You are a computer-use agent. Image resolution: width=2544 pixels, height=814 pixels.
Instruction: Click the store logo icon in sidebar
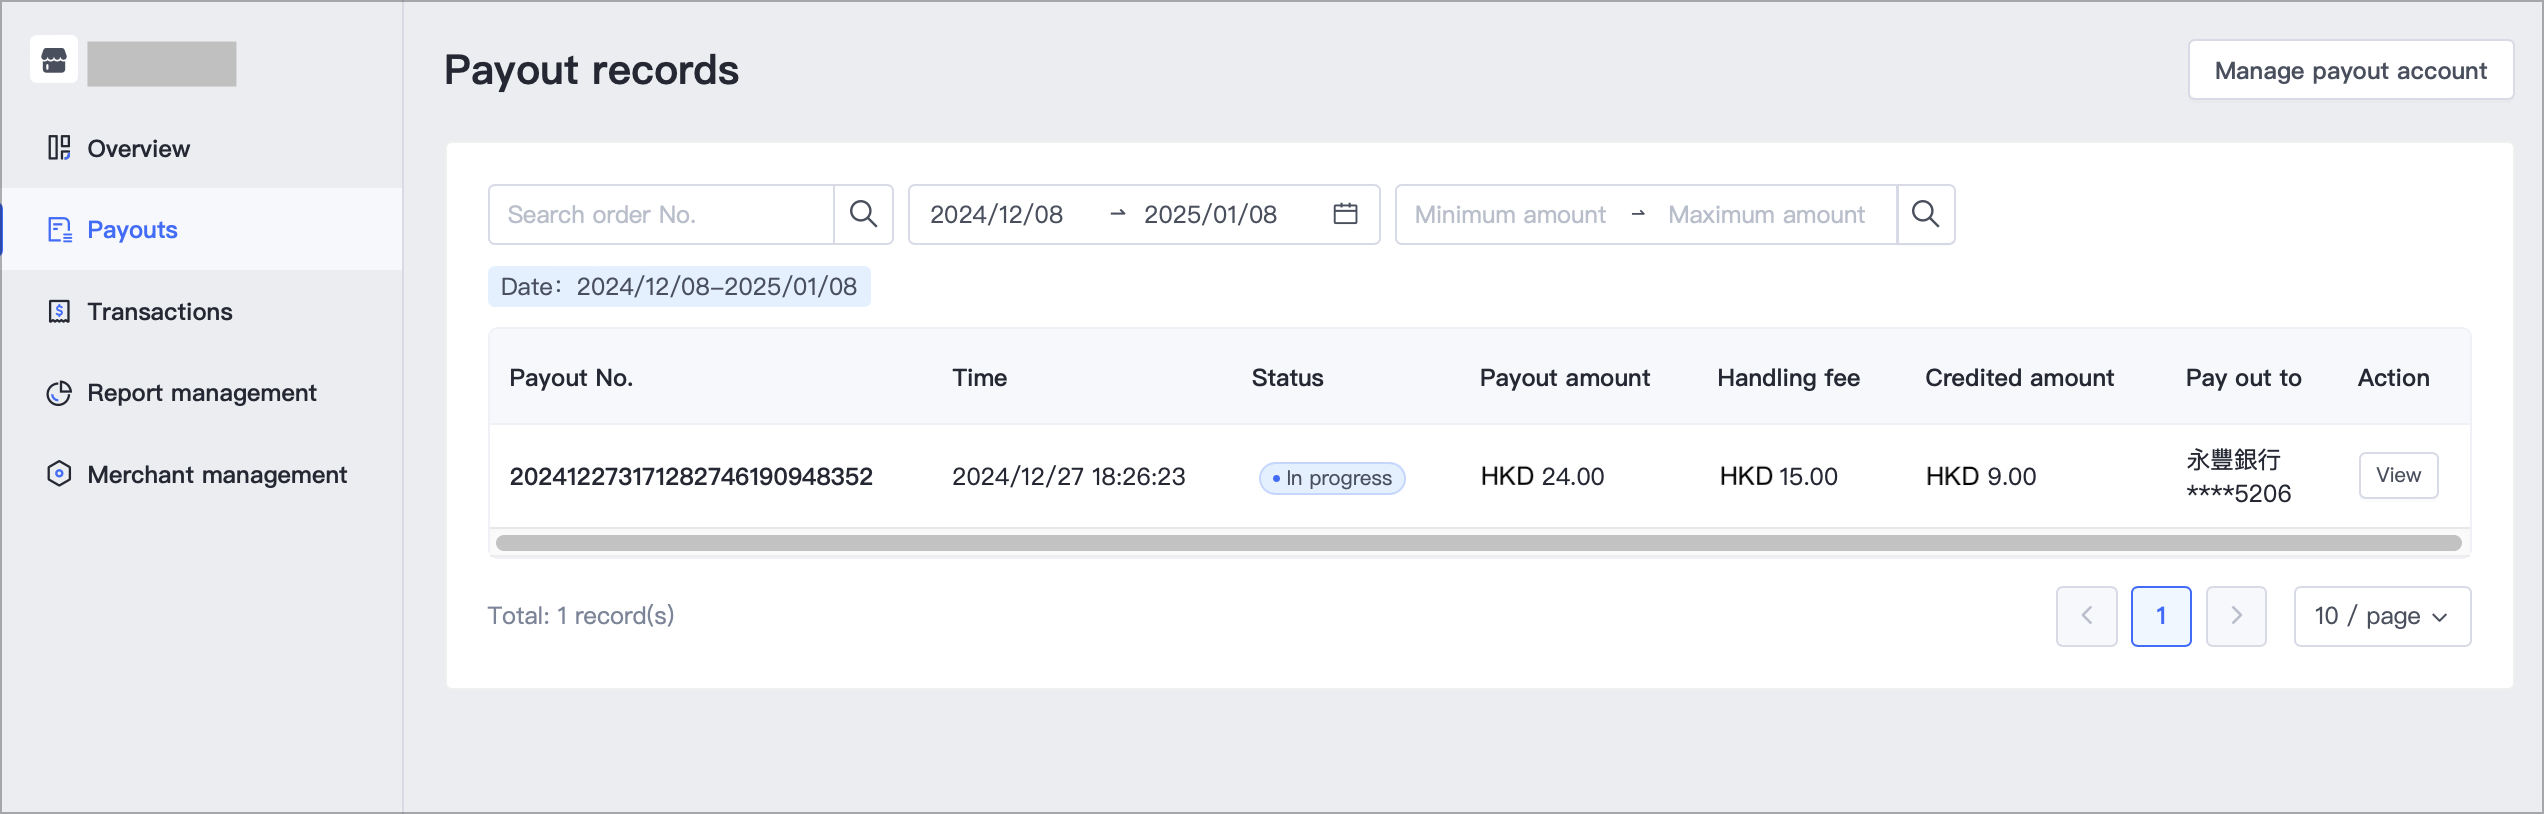coord(54,61)
